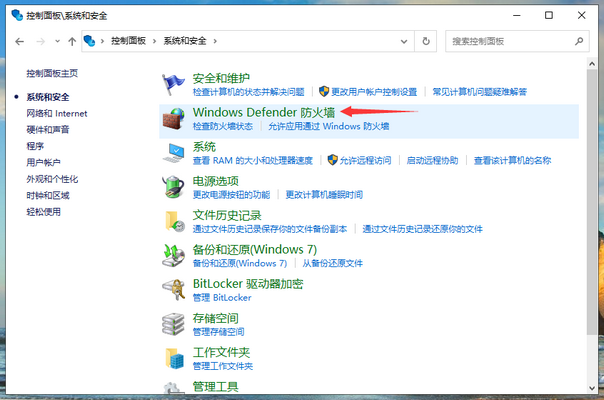Select 网络和 Internet in the sidebar
This screenshot has height=400, width=604.
click(57, 113)
